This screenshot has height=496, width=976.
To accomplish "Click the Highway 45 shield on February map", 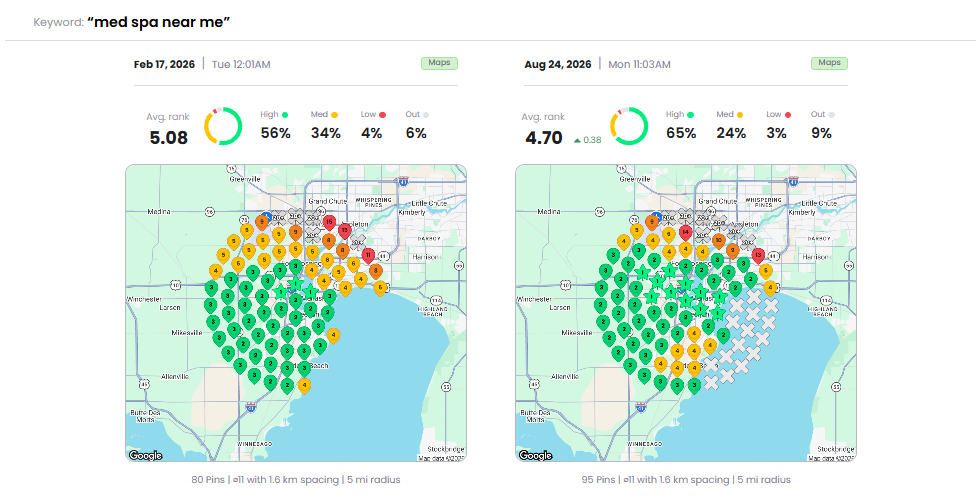I will click(x=144, y=385).
